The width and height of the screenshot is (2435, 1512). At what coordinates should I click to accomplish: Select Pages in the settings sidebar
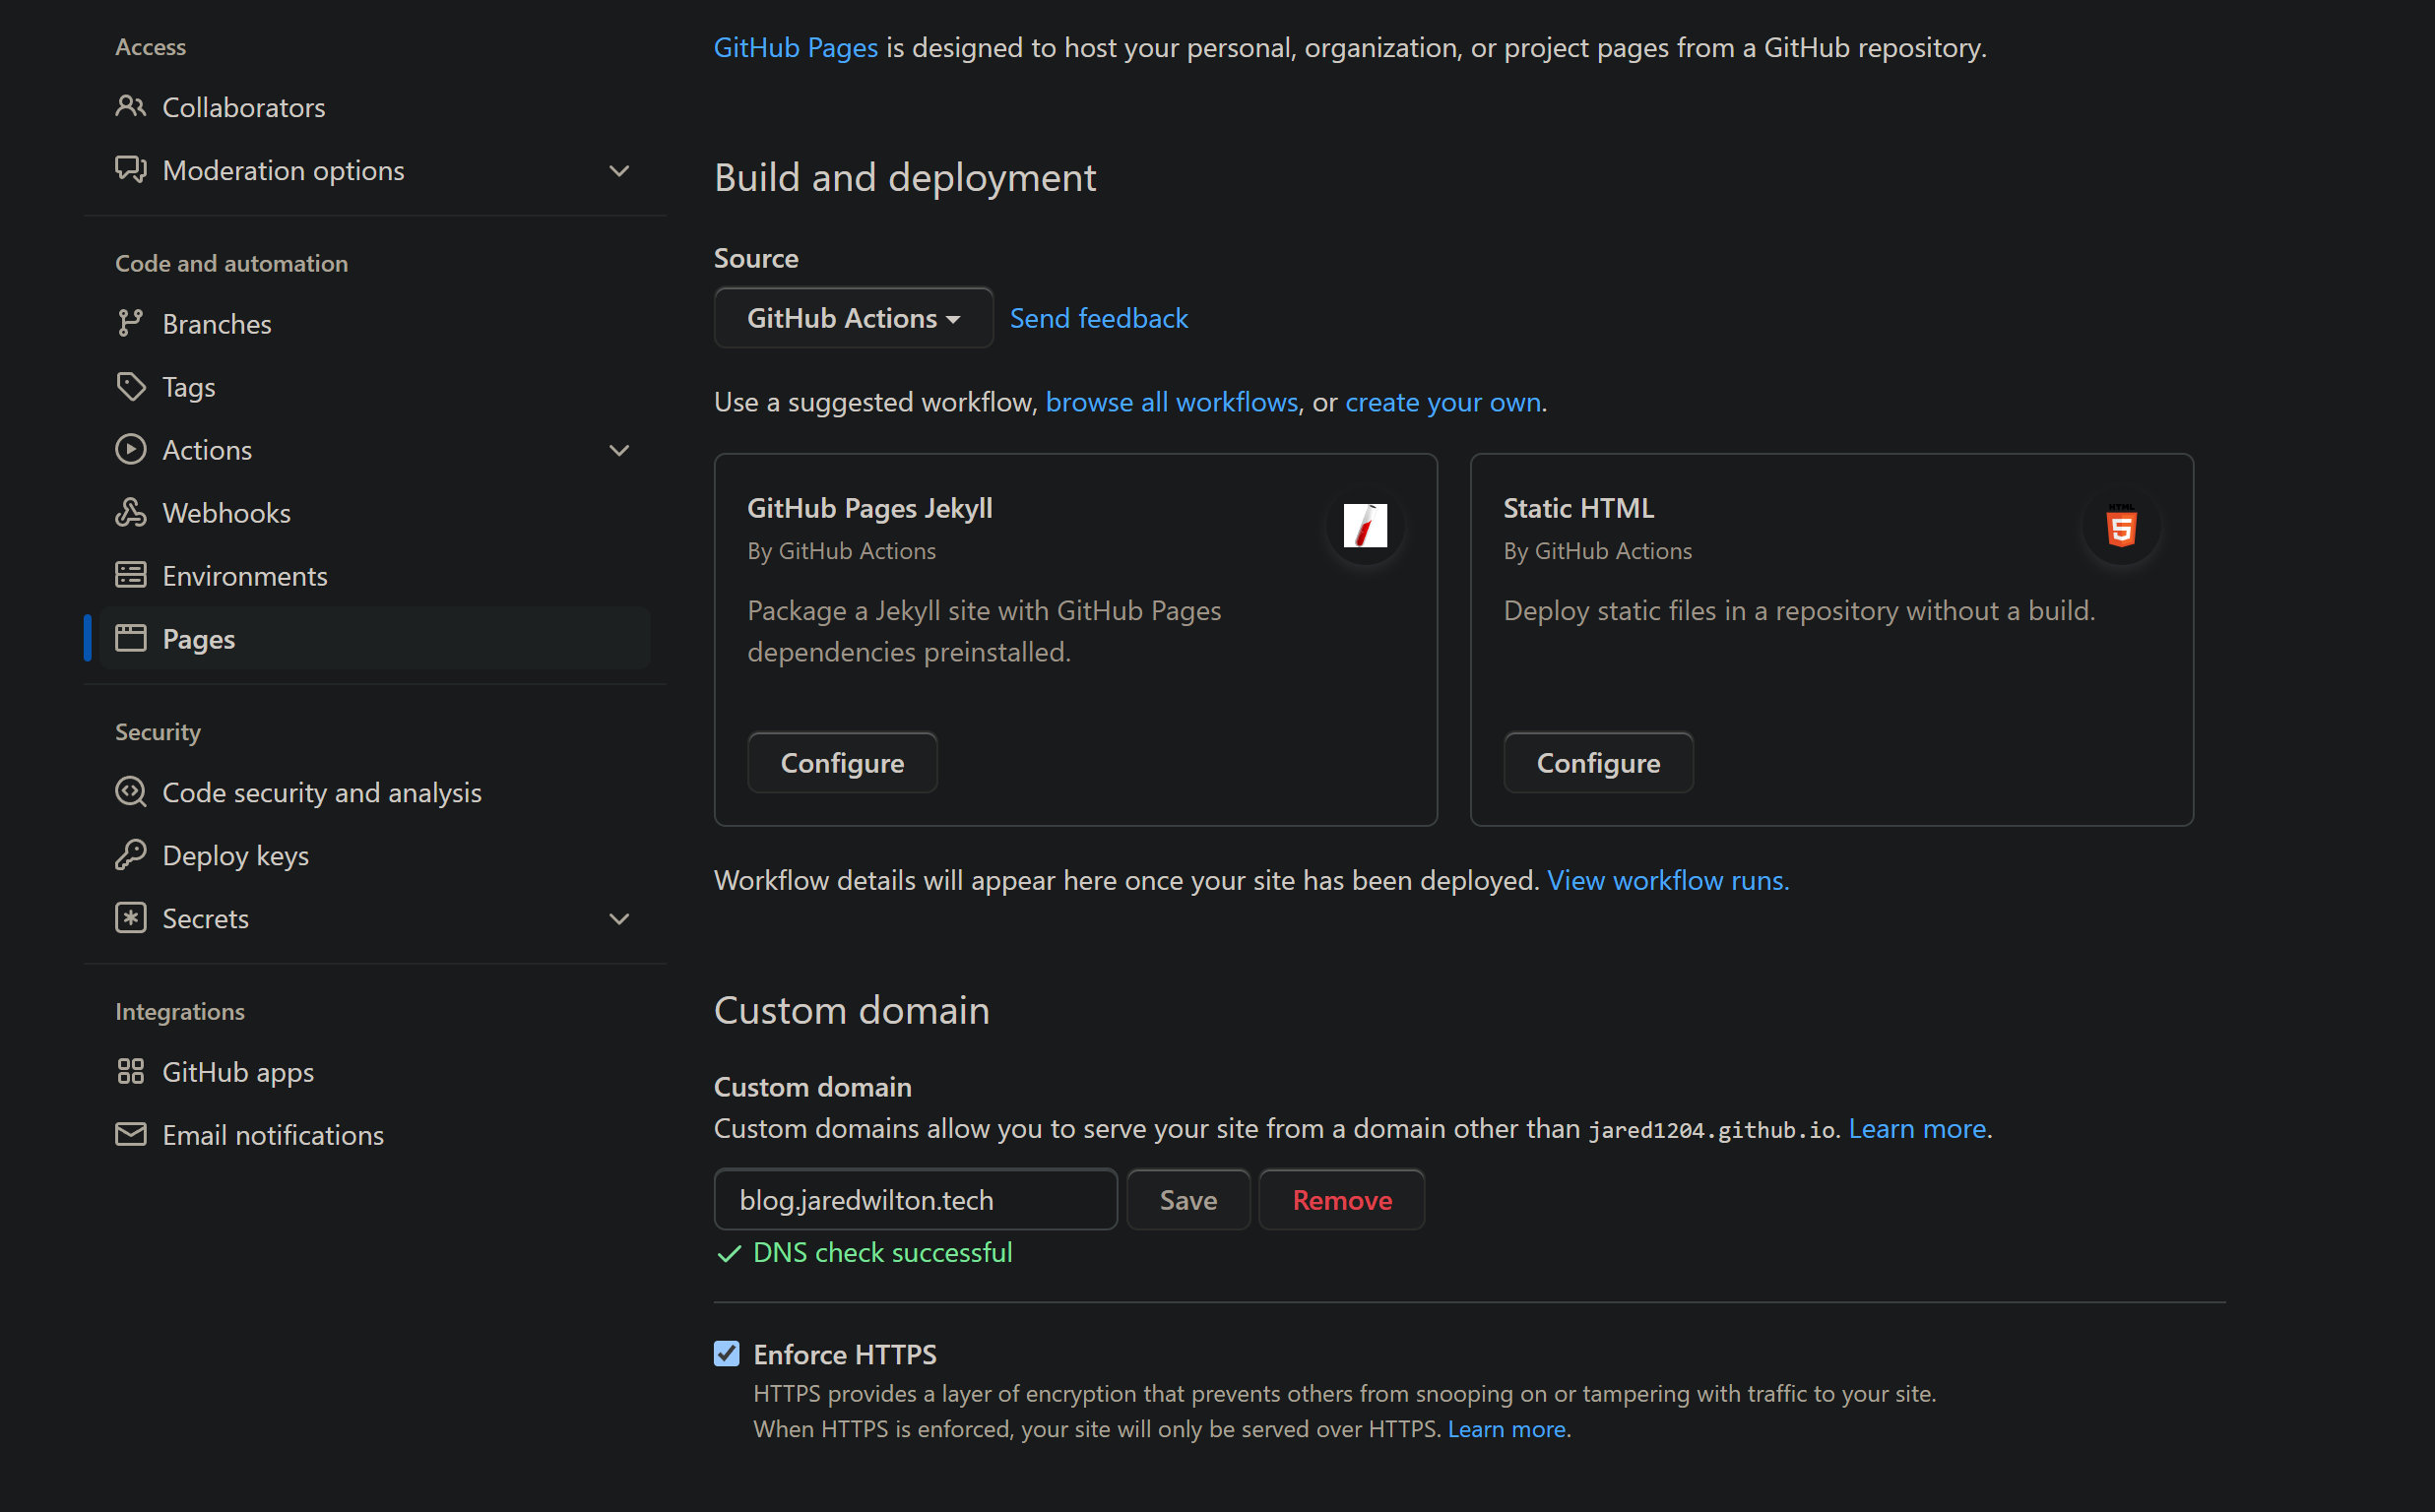tap(199, 638)
